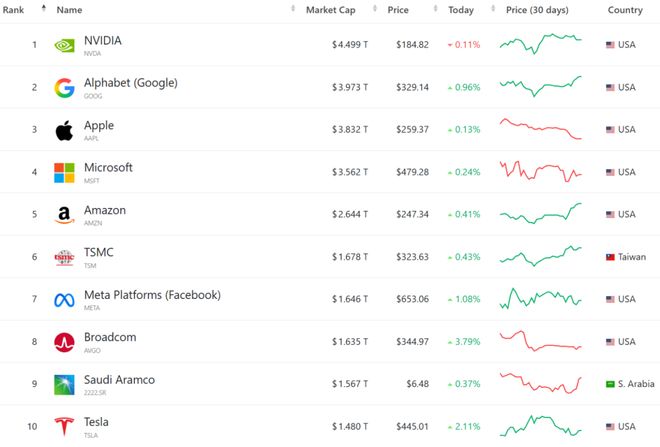Click the TSMC logo icon

[65, 257]
